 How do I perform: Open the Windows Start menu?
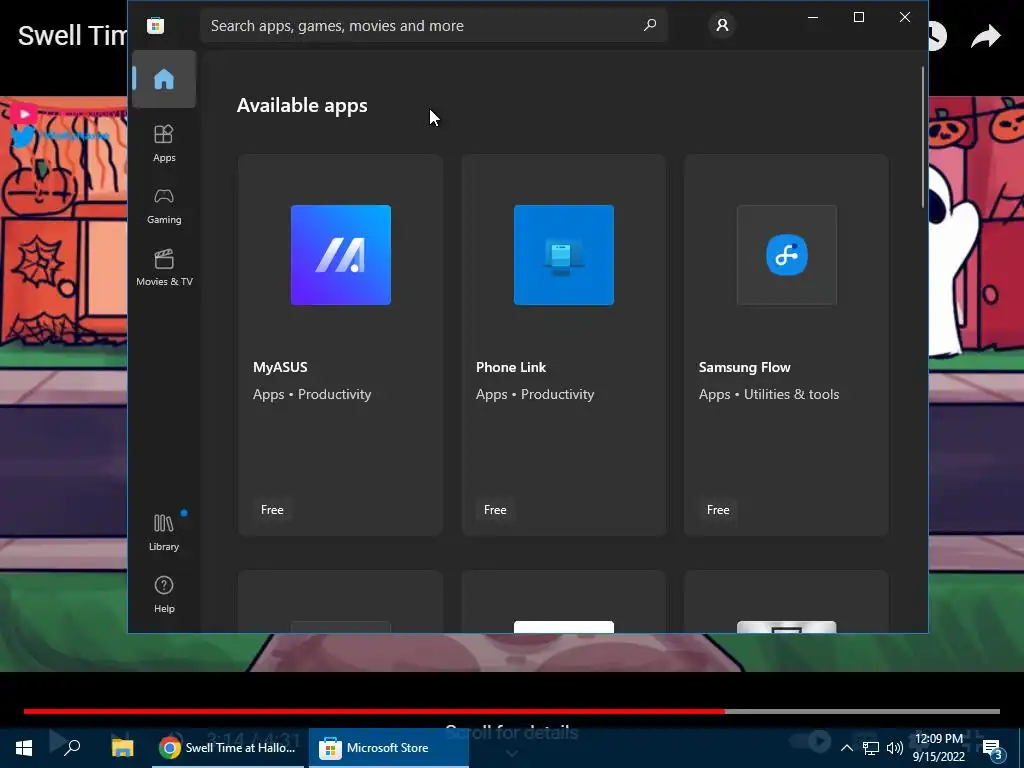(x=24, y=748)
